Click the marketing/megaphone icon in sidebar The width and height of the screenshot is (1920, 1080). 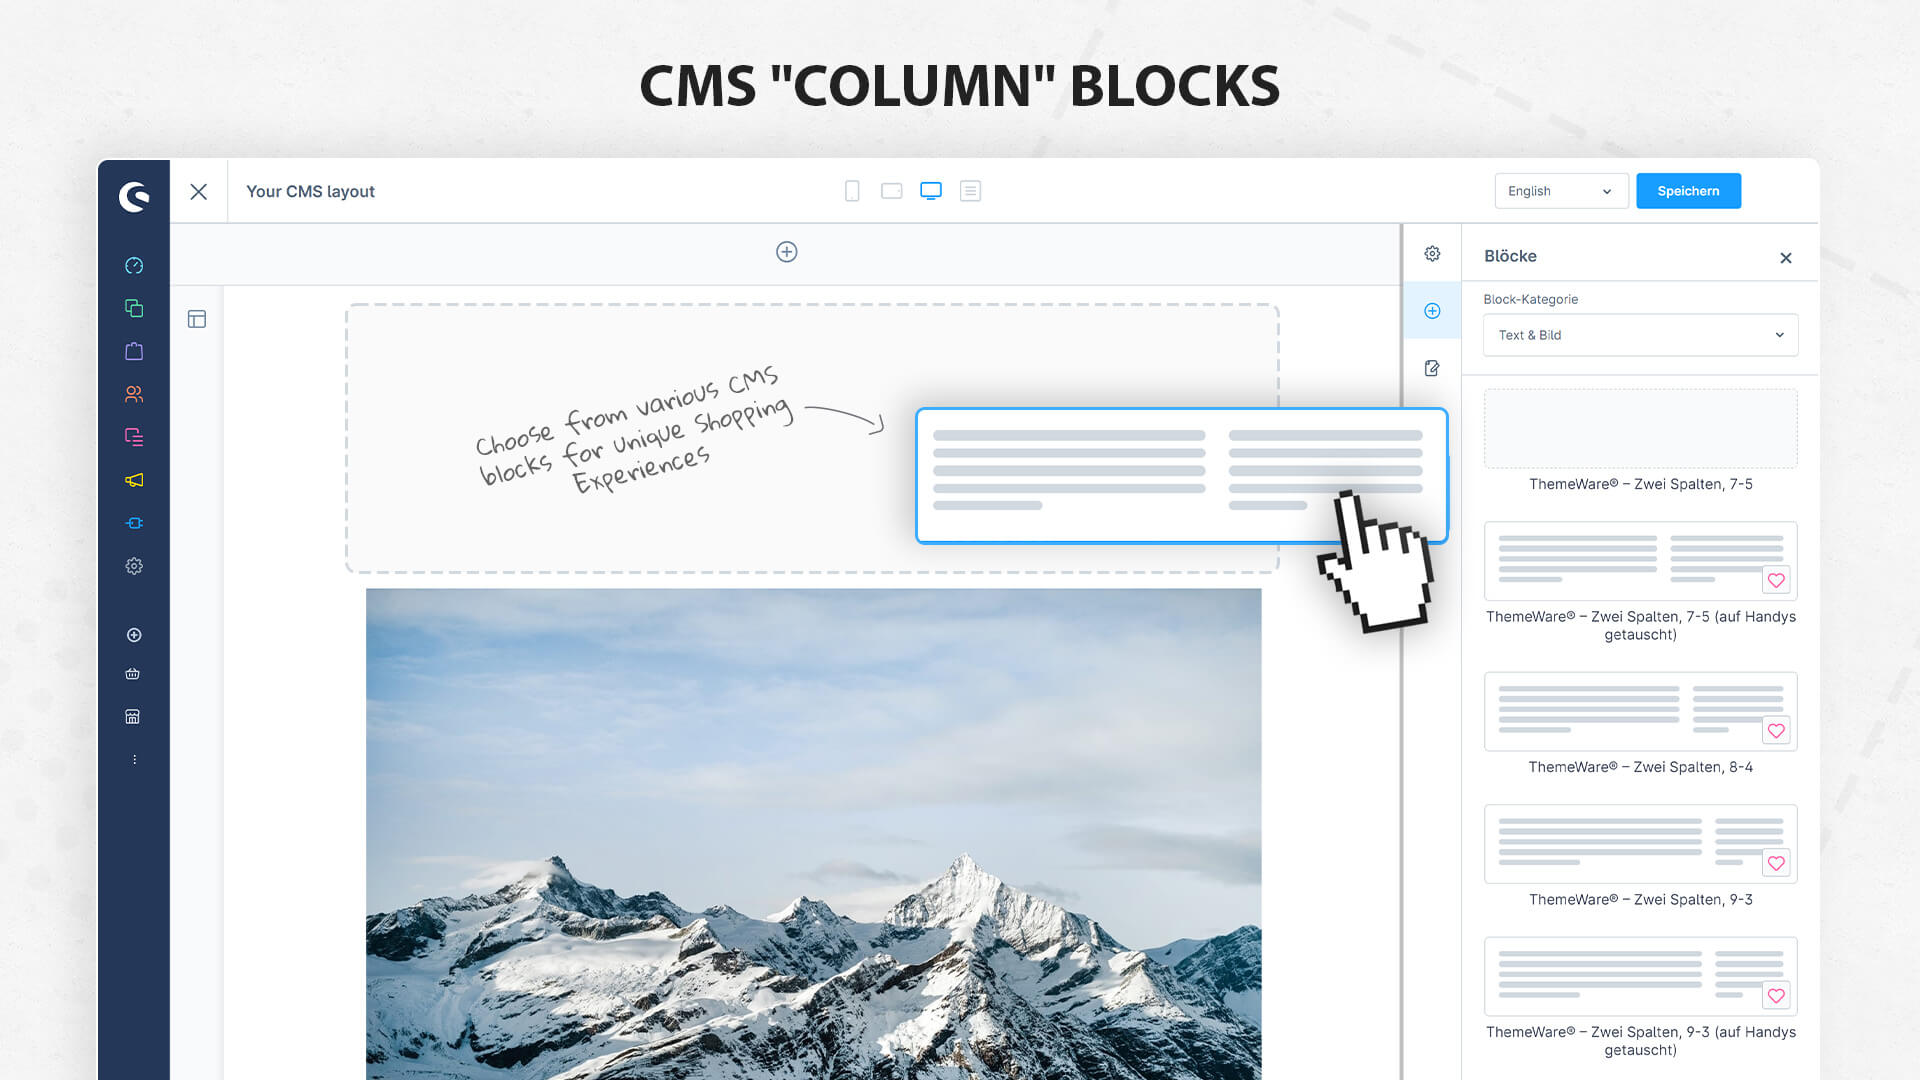133,479
